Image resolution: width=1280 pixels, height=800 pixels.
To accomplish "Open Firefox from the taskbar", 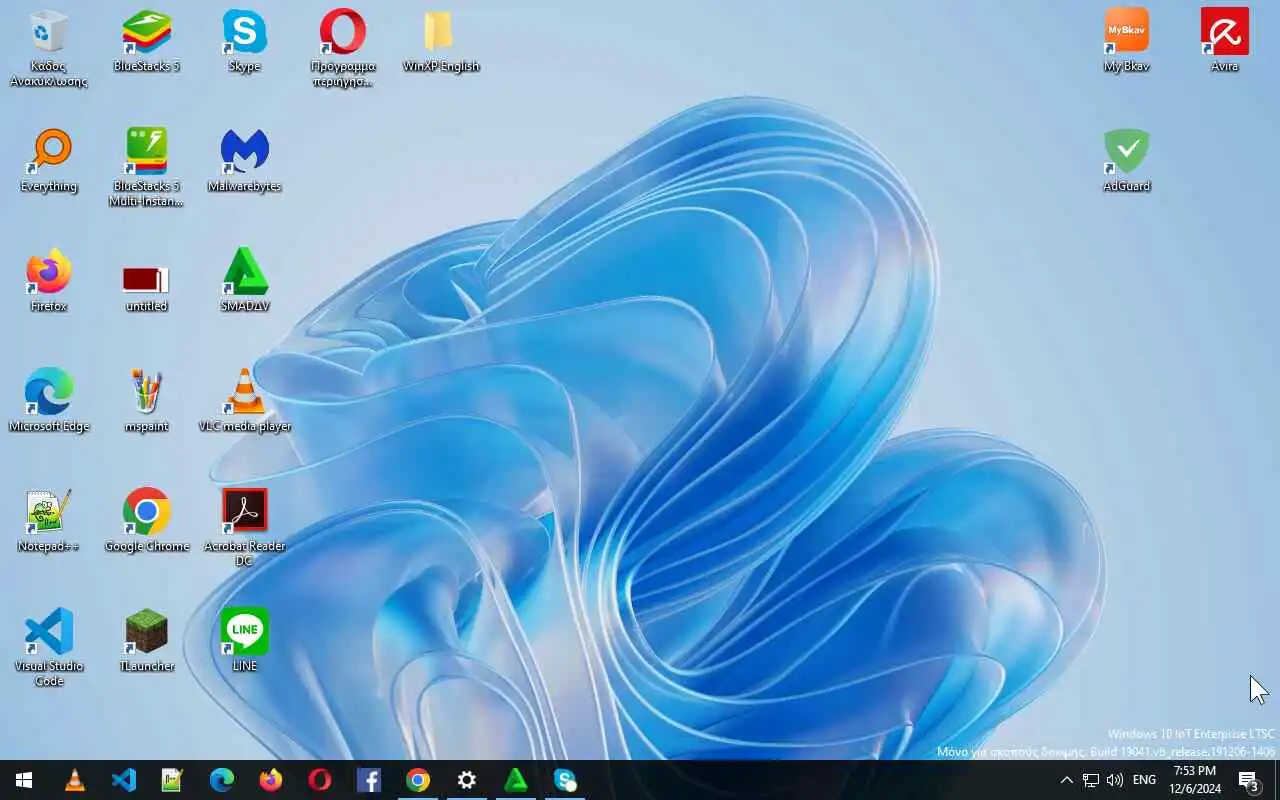I will (270, 780).
